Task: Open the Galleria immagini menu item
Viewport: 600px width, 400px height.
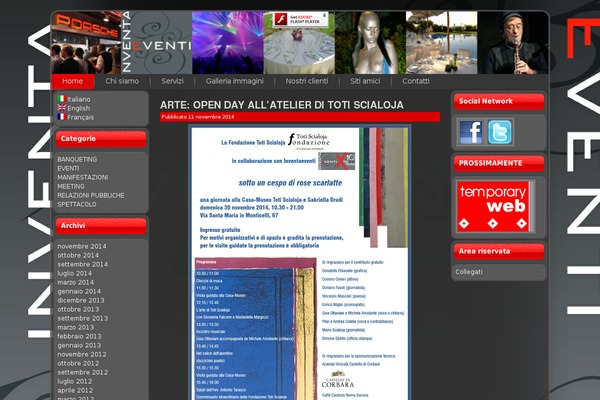Action: click(235, 81)
